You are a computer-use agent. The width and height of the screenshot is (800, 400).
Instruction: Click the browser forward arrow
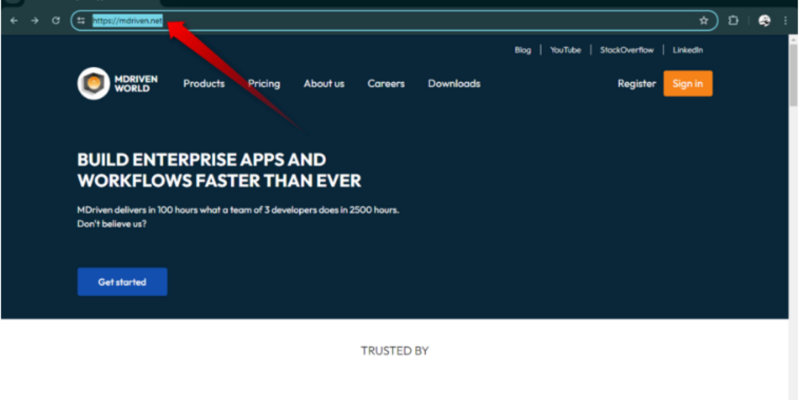point(35,20)
